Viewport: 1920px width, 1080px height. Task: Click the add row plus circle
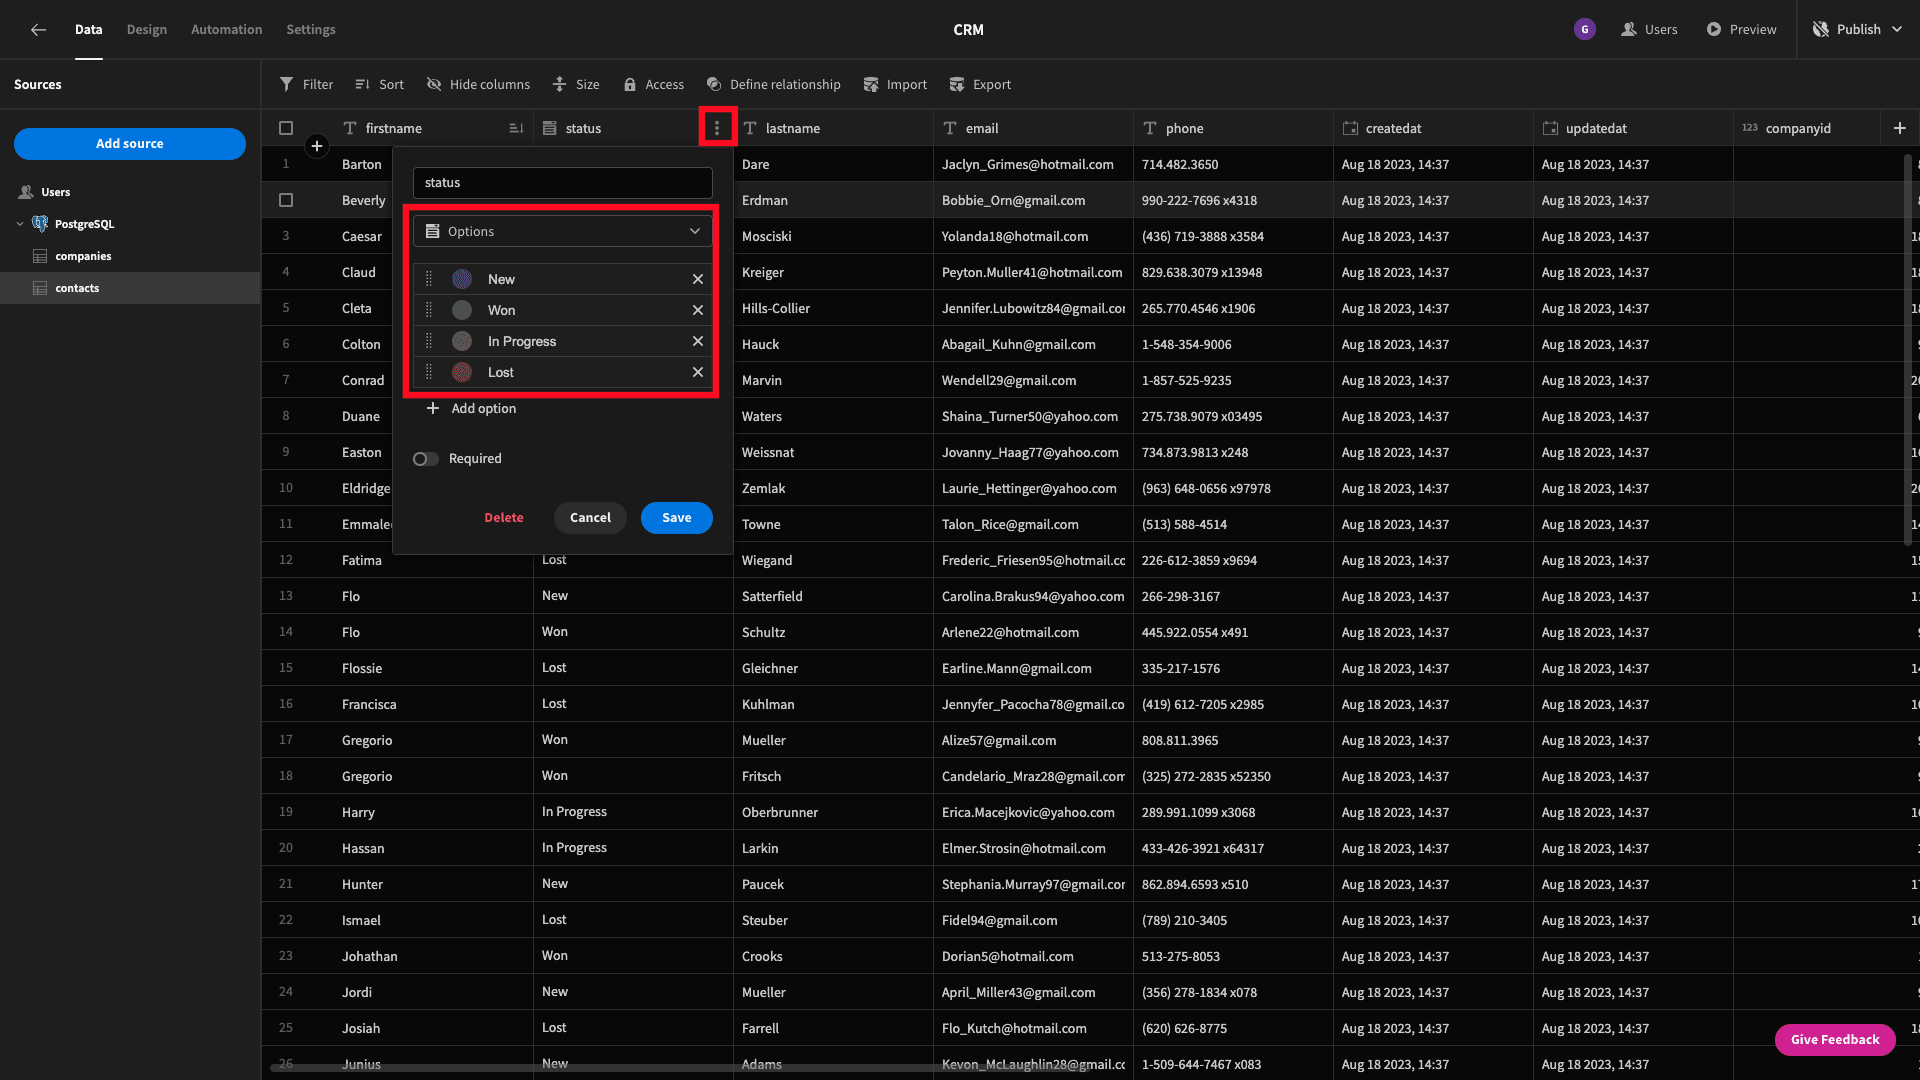317,147
